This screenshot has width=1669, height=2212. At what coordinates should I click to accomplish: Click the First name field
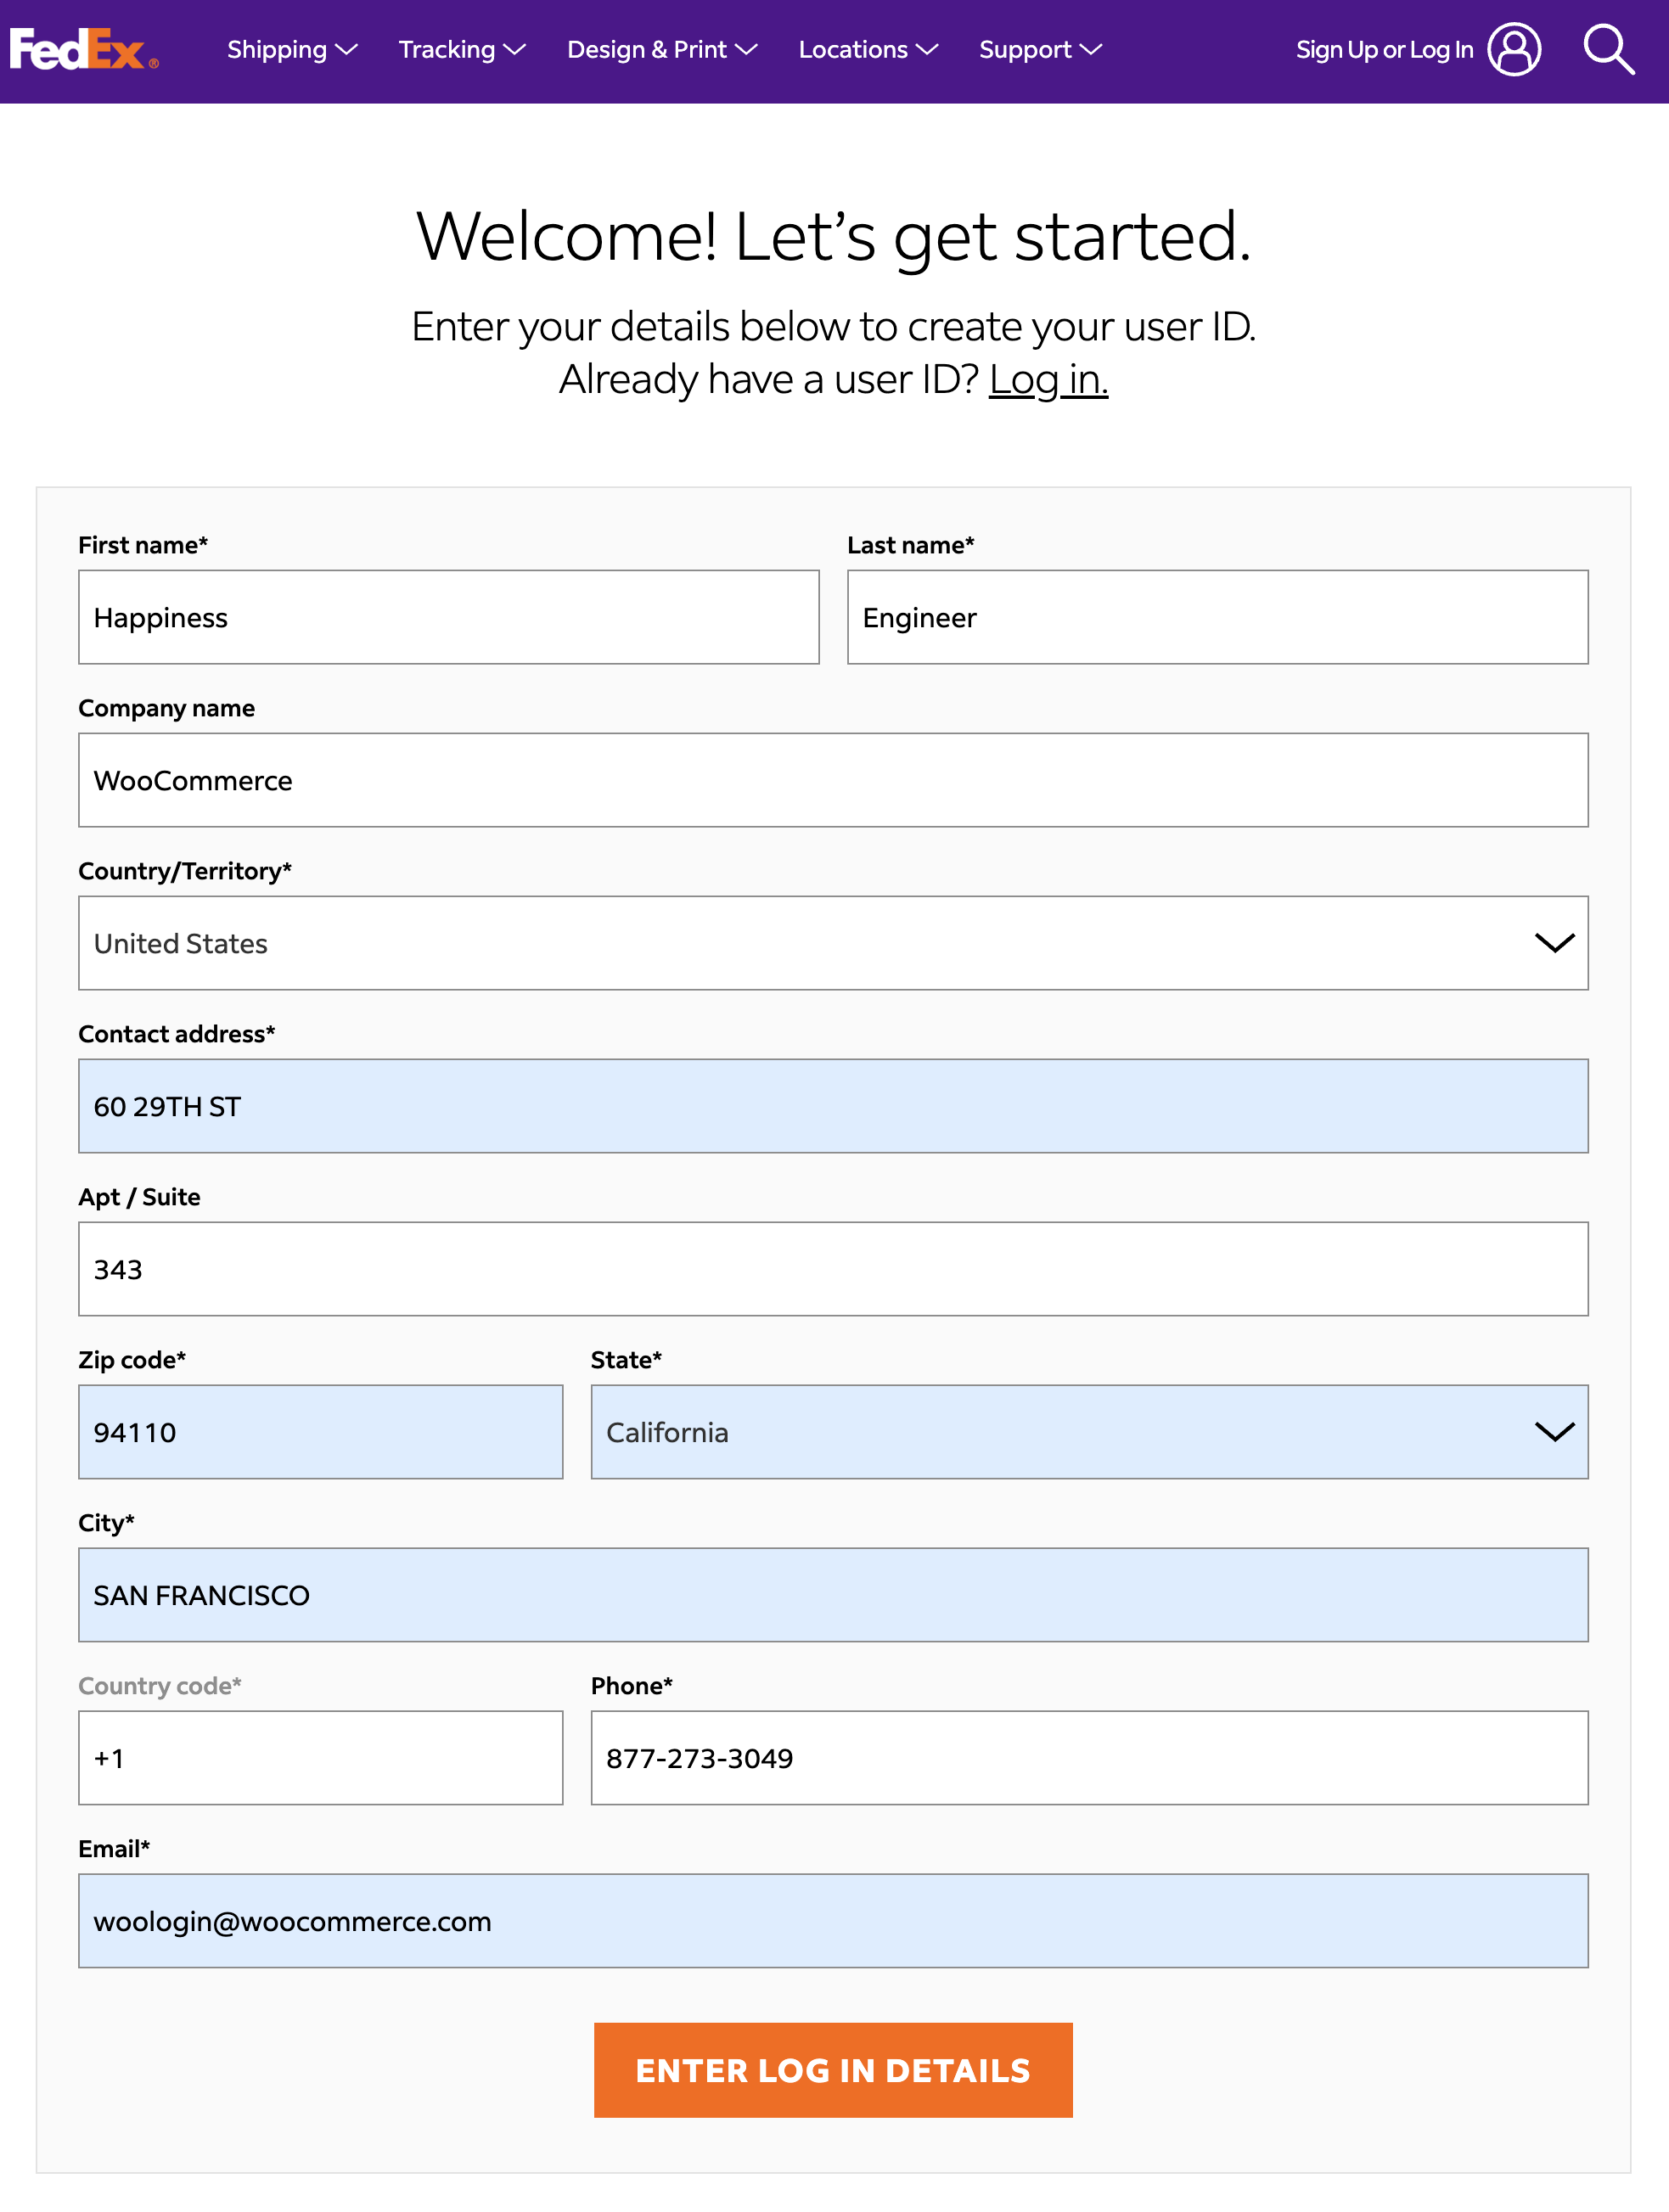coord(448,617)
